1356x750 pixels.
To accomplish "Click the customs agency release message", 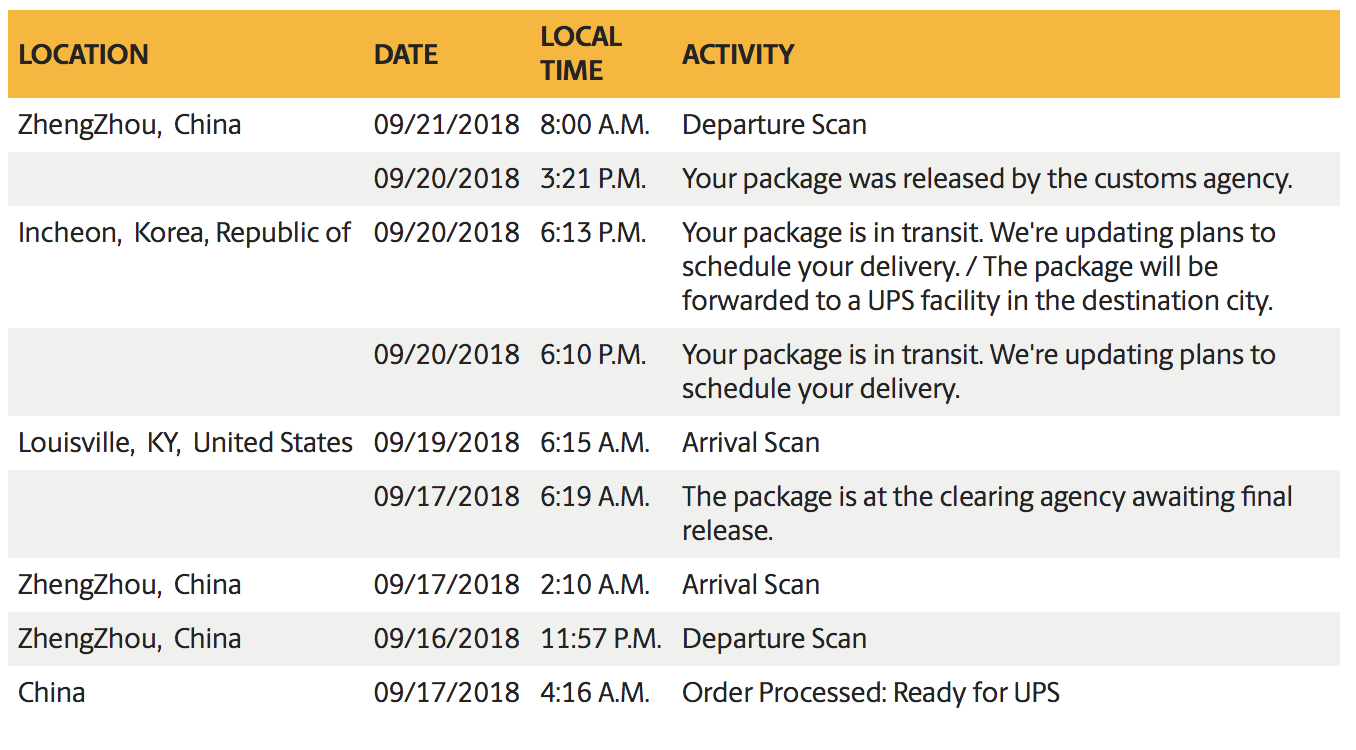I will (987, 179).
